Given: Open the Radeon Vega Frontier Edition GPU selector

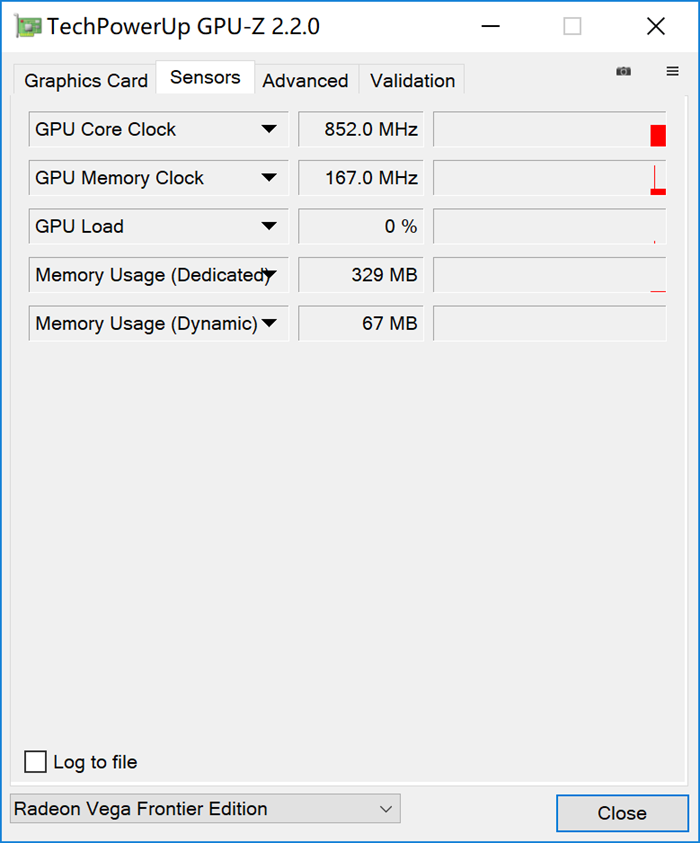Looking at the screenshot, I should pos(205,809).
